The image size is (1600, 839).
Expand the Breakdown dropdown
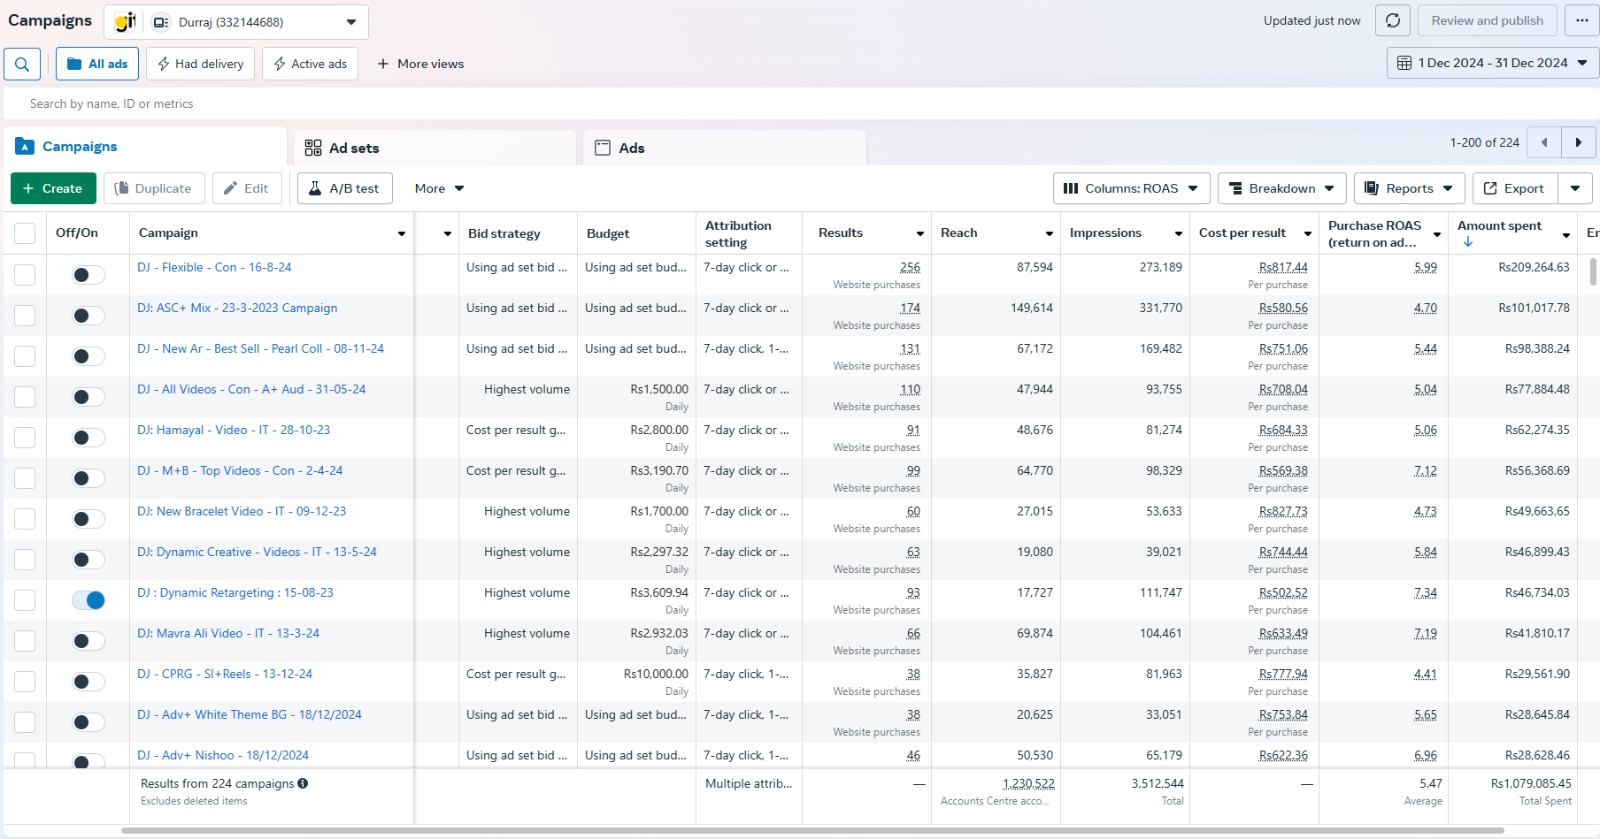point(1281,189)
